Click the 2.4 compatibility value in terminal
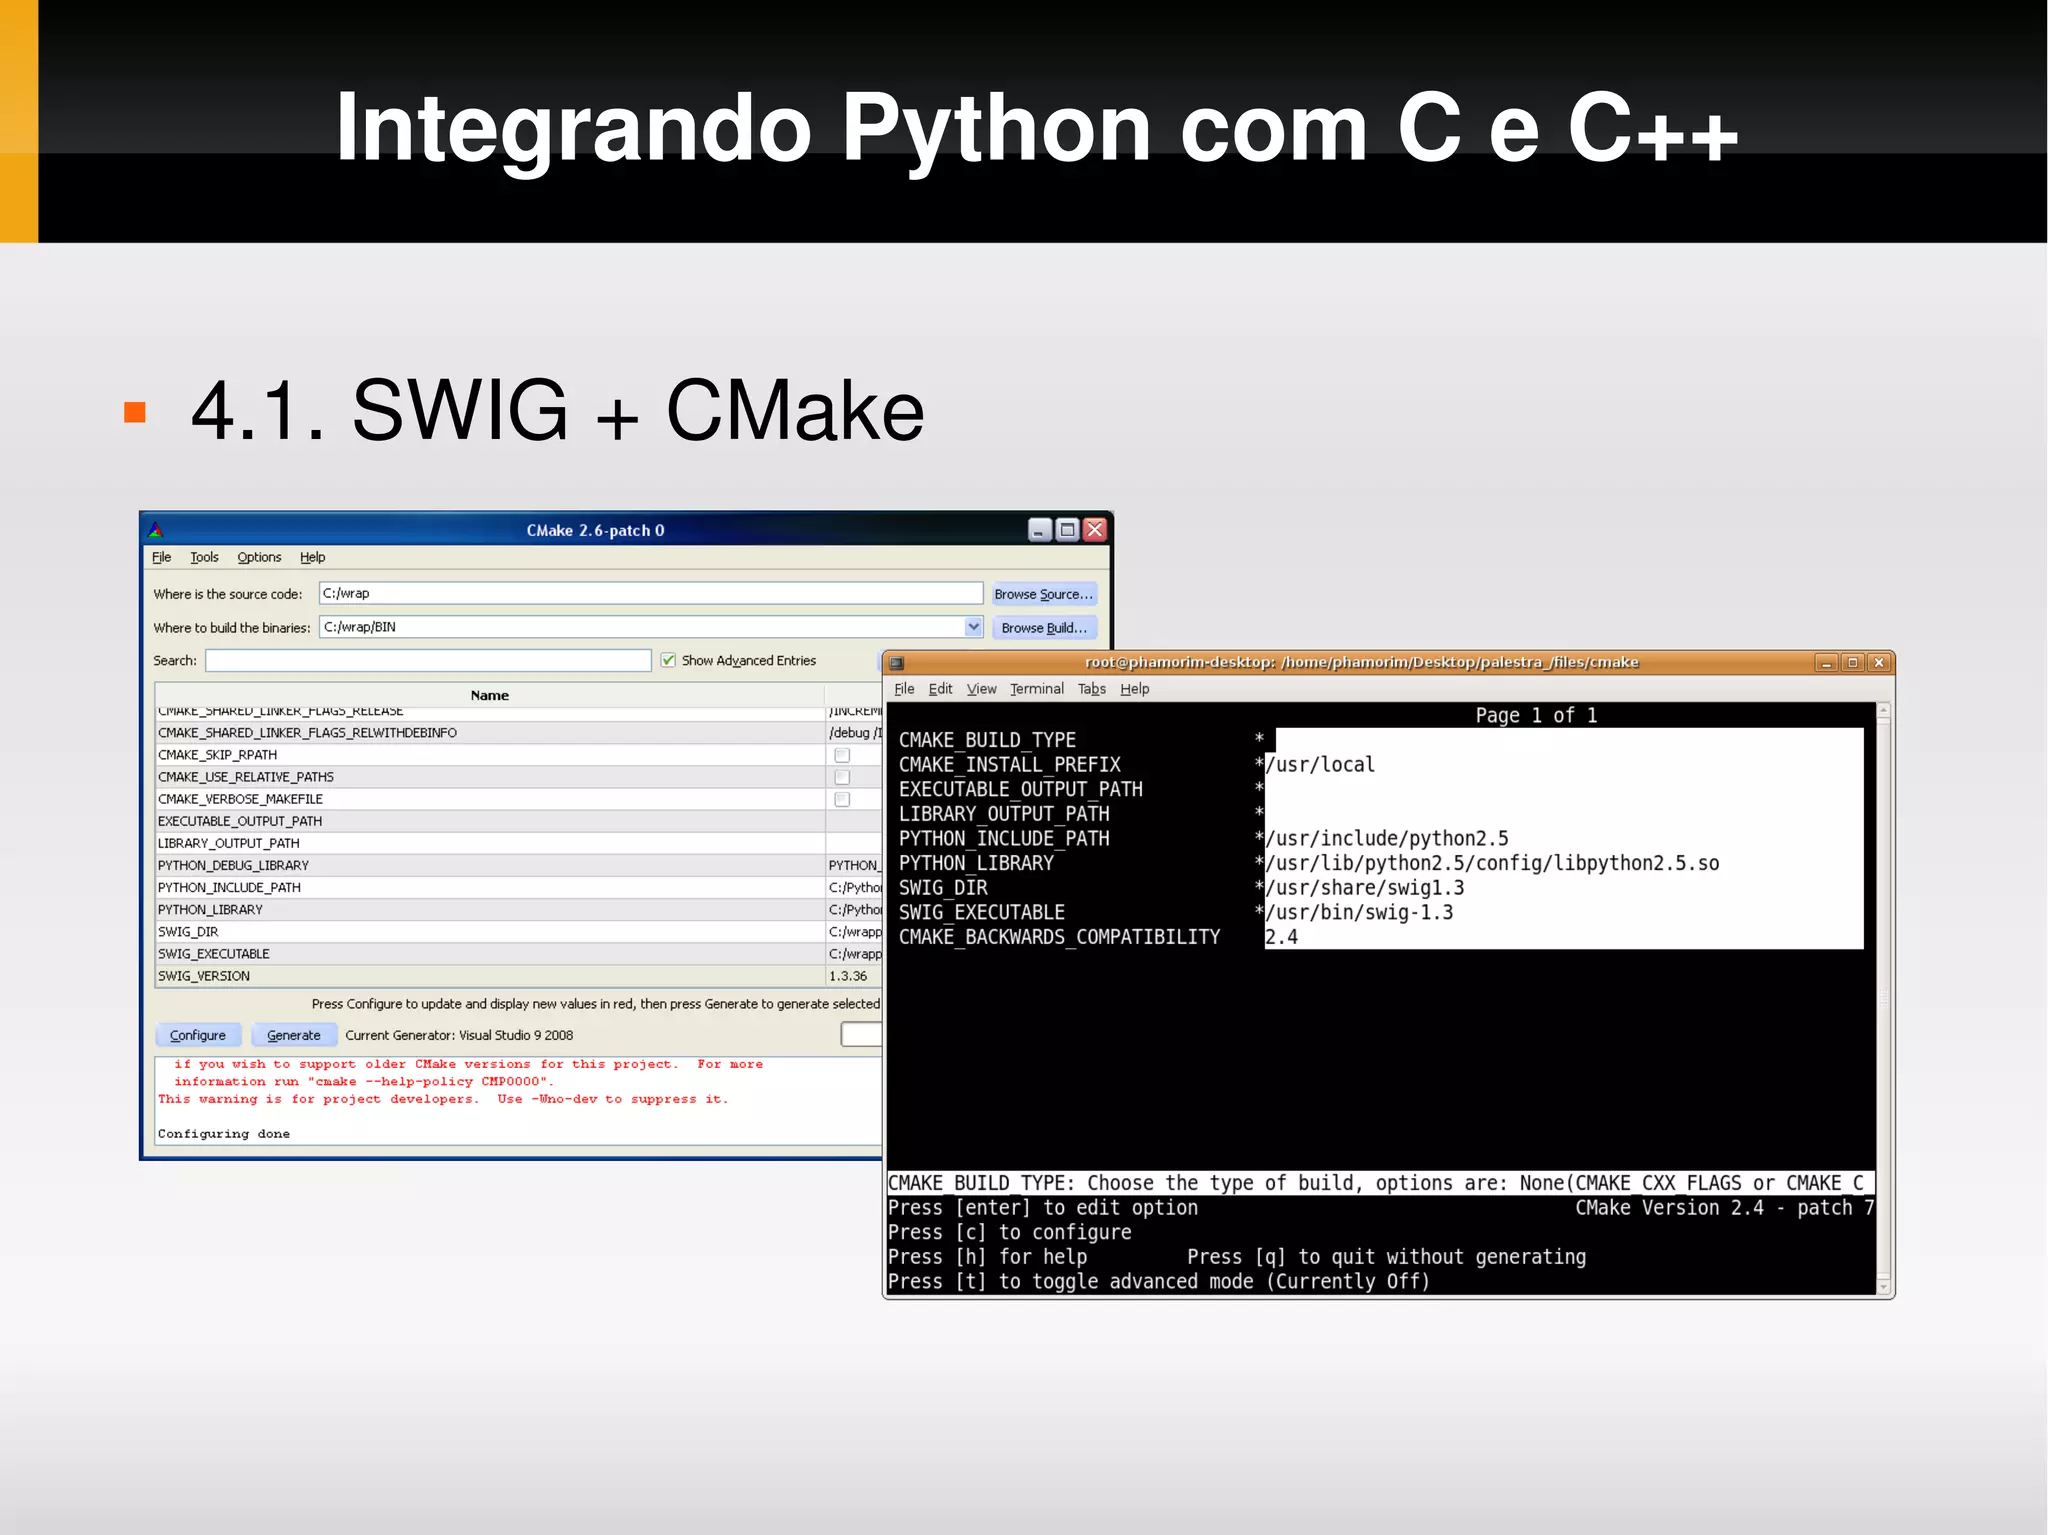The image size is (2048, 1535). coord(1281,937)
